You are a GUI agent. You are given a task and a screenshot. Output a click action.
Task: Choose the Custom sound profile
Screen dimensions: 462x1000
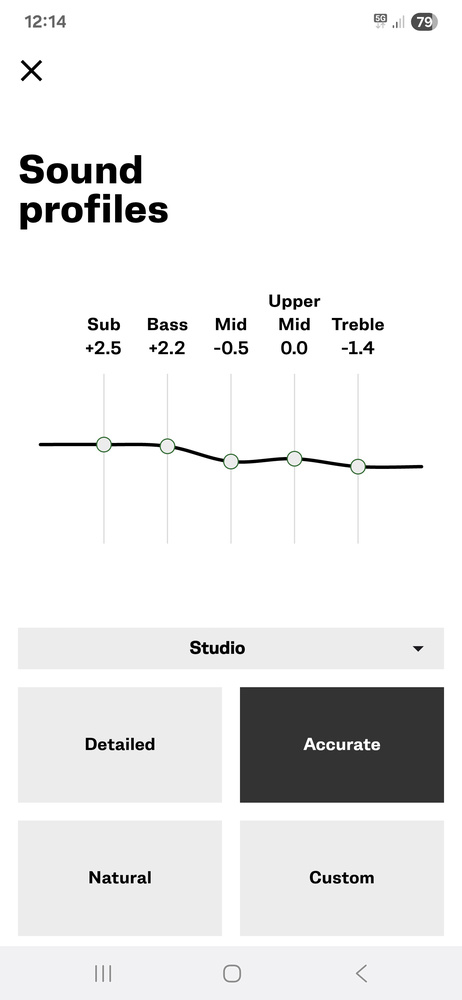click(341, 878)
